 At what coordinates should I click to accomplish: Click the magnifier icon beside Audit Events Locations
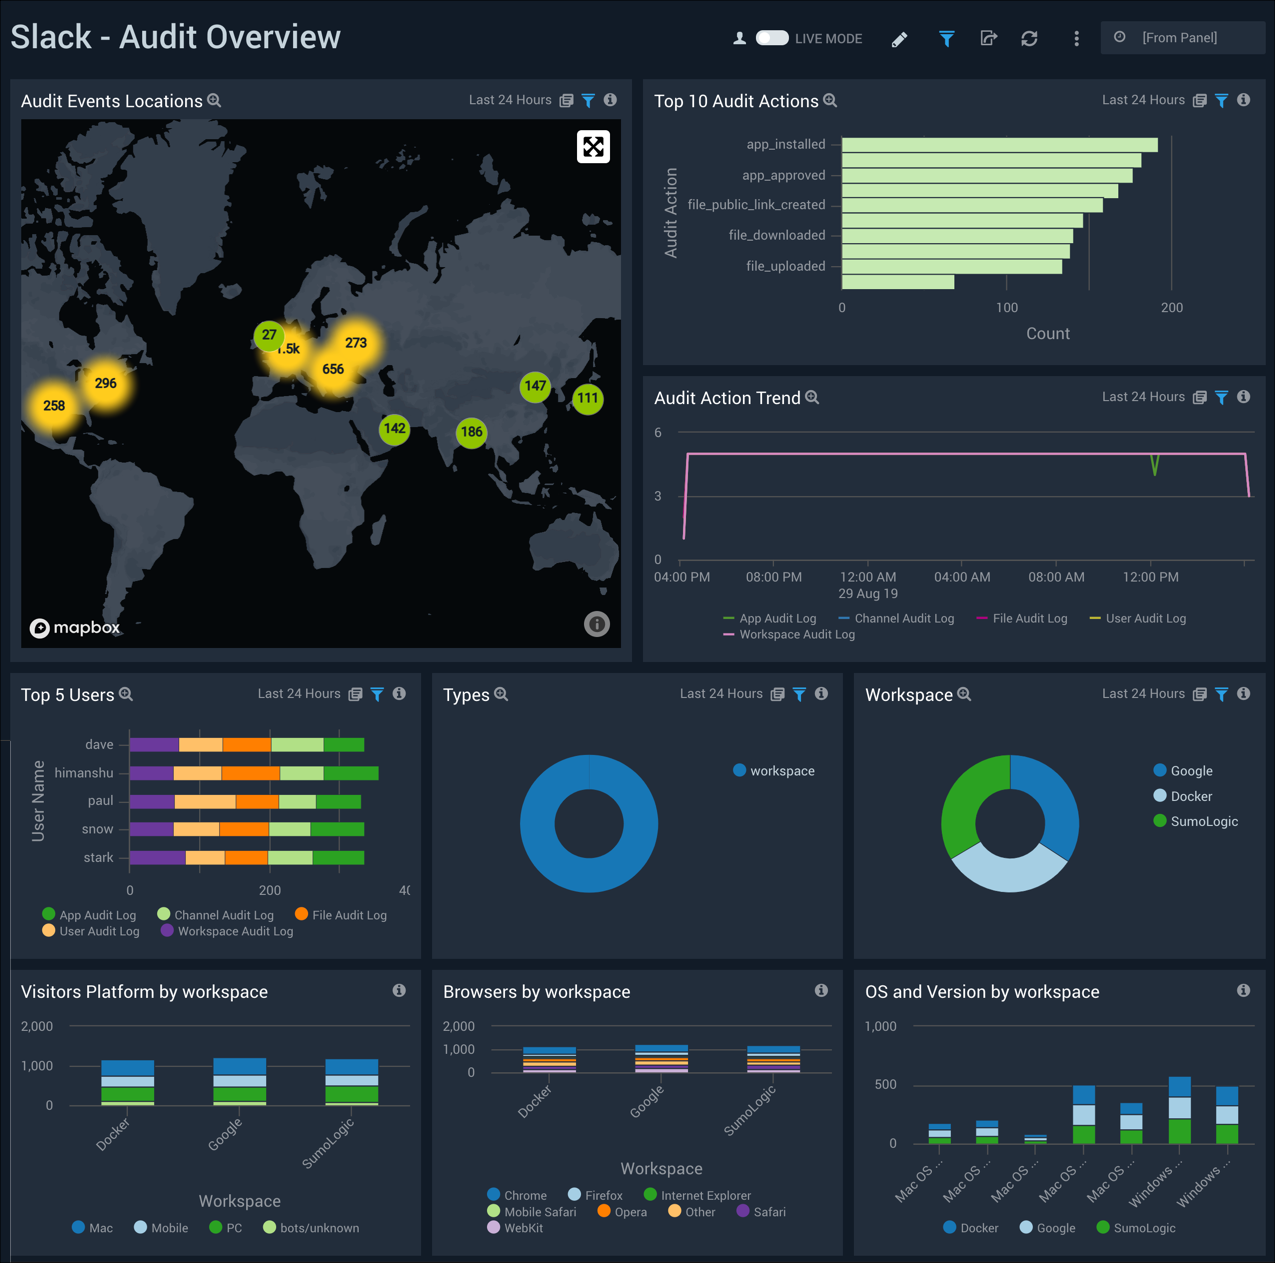(214, 100)
